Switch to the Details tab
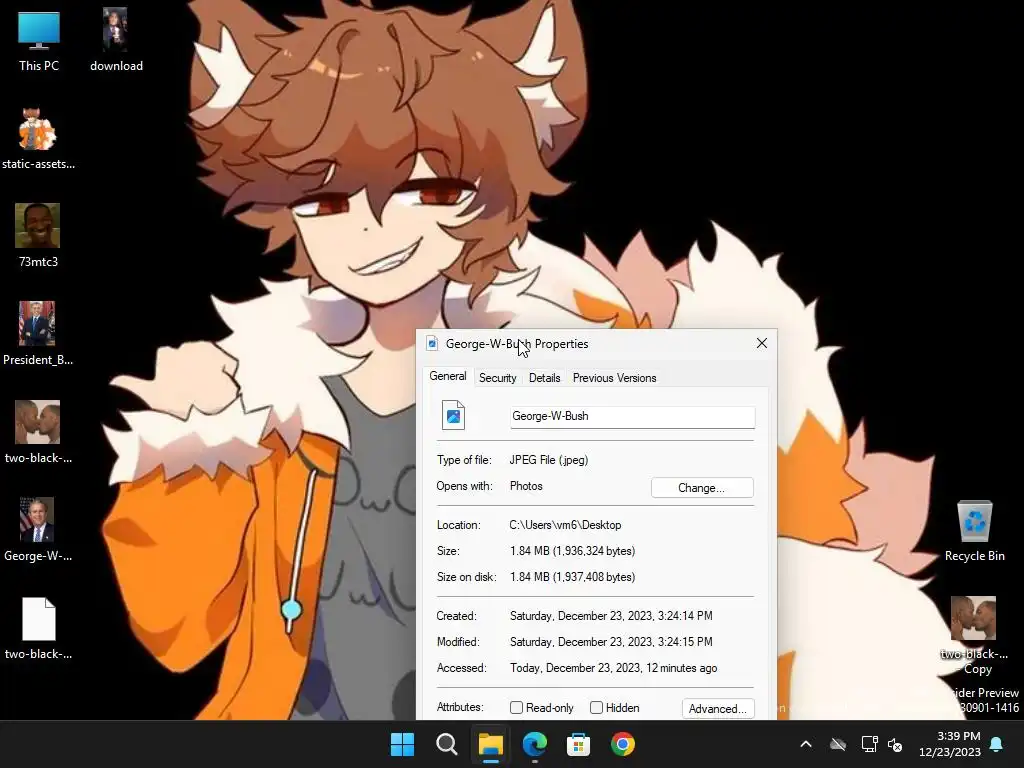The height and width of the screenshot is (768, 1024). click(x=545, y=378)
